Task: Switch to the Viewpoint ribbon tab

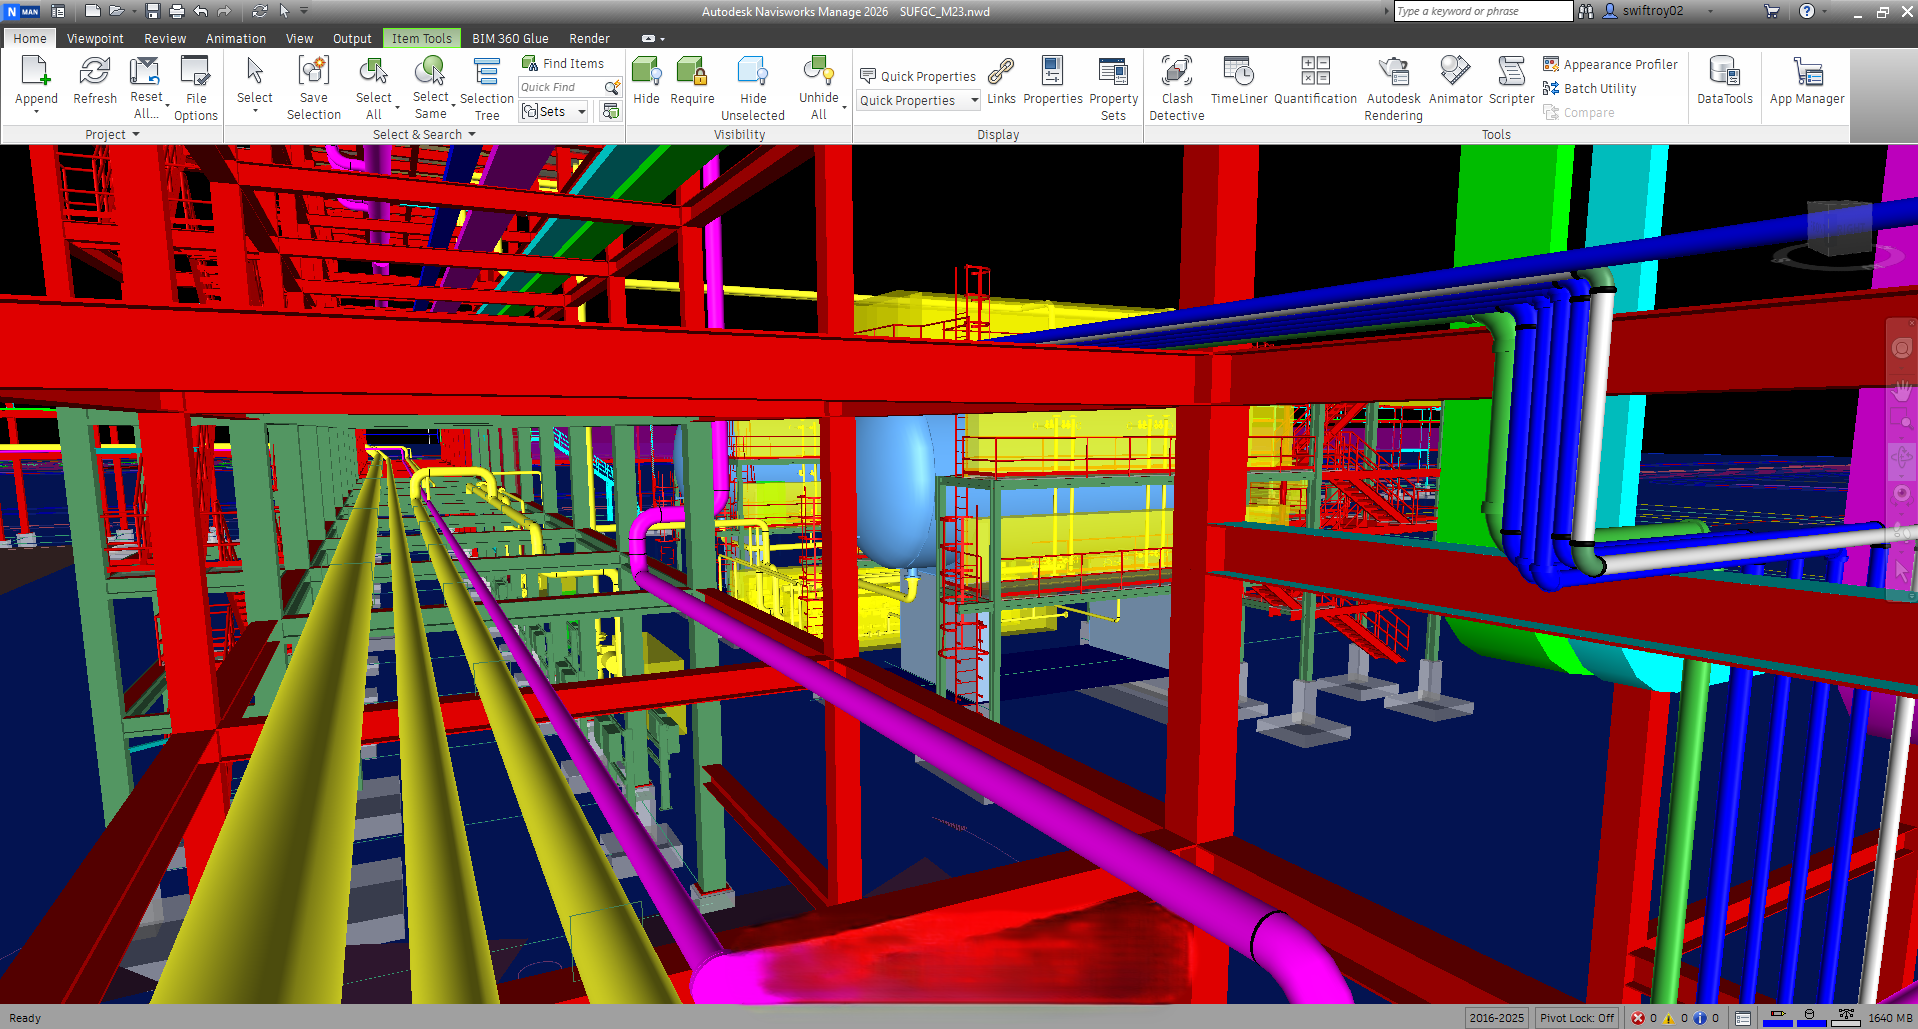Action: point(95,38)
